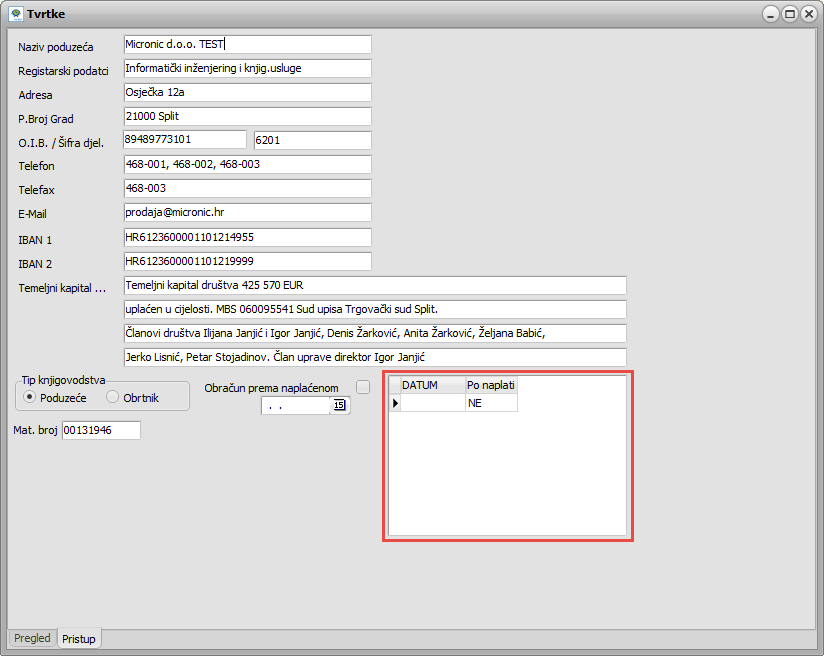Click the Adresa field Osječka 12a
Viewport: 824px width, 656px height.
(x=248, y=92)
